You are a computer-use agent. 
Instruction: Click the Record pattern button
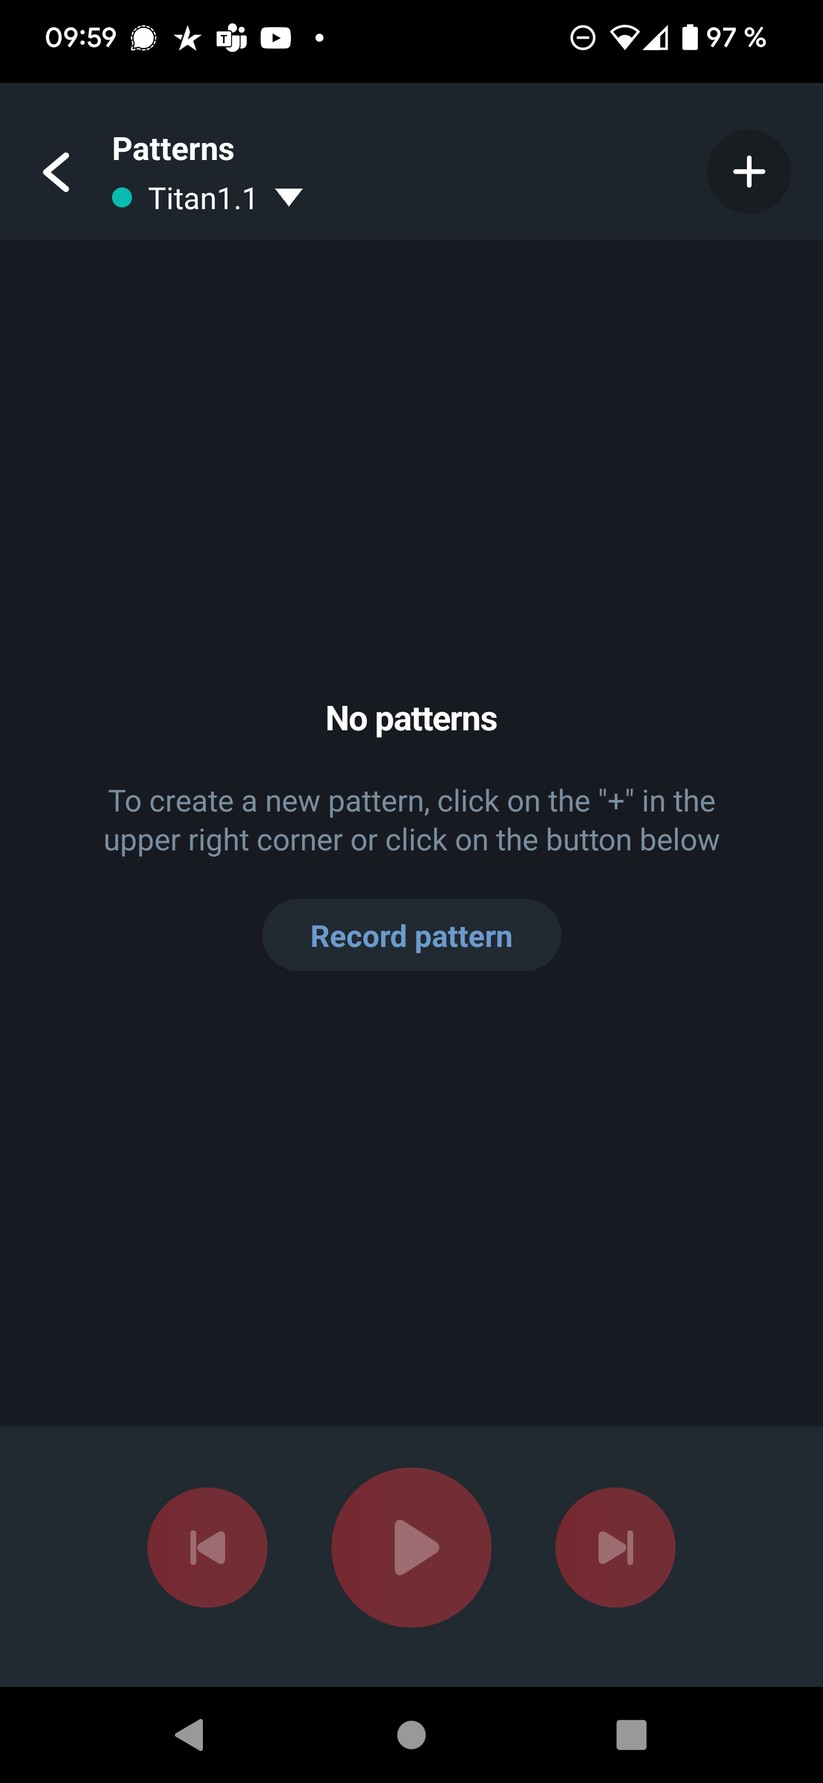click(x=411, y=935)
